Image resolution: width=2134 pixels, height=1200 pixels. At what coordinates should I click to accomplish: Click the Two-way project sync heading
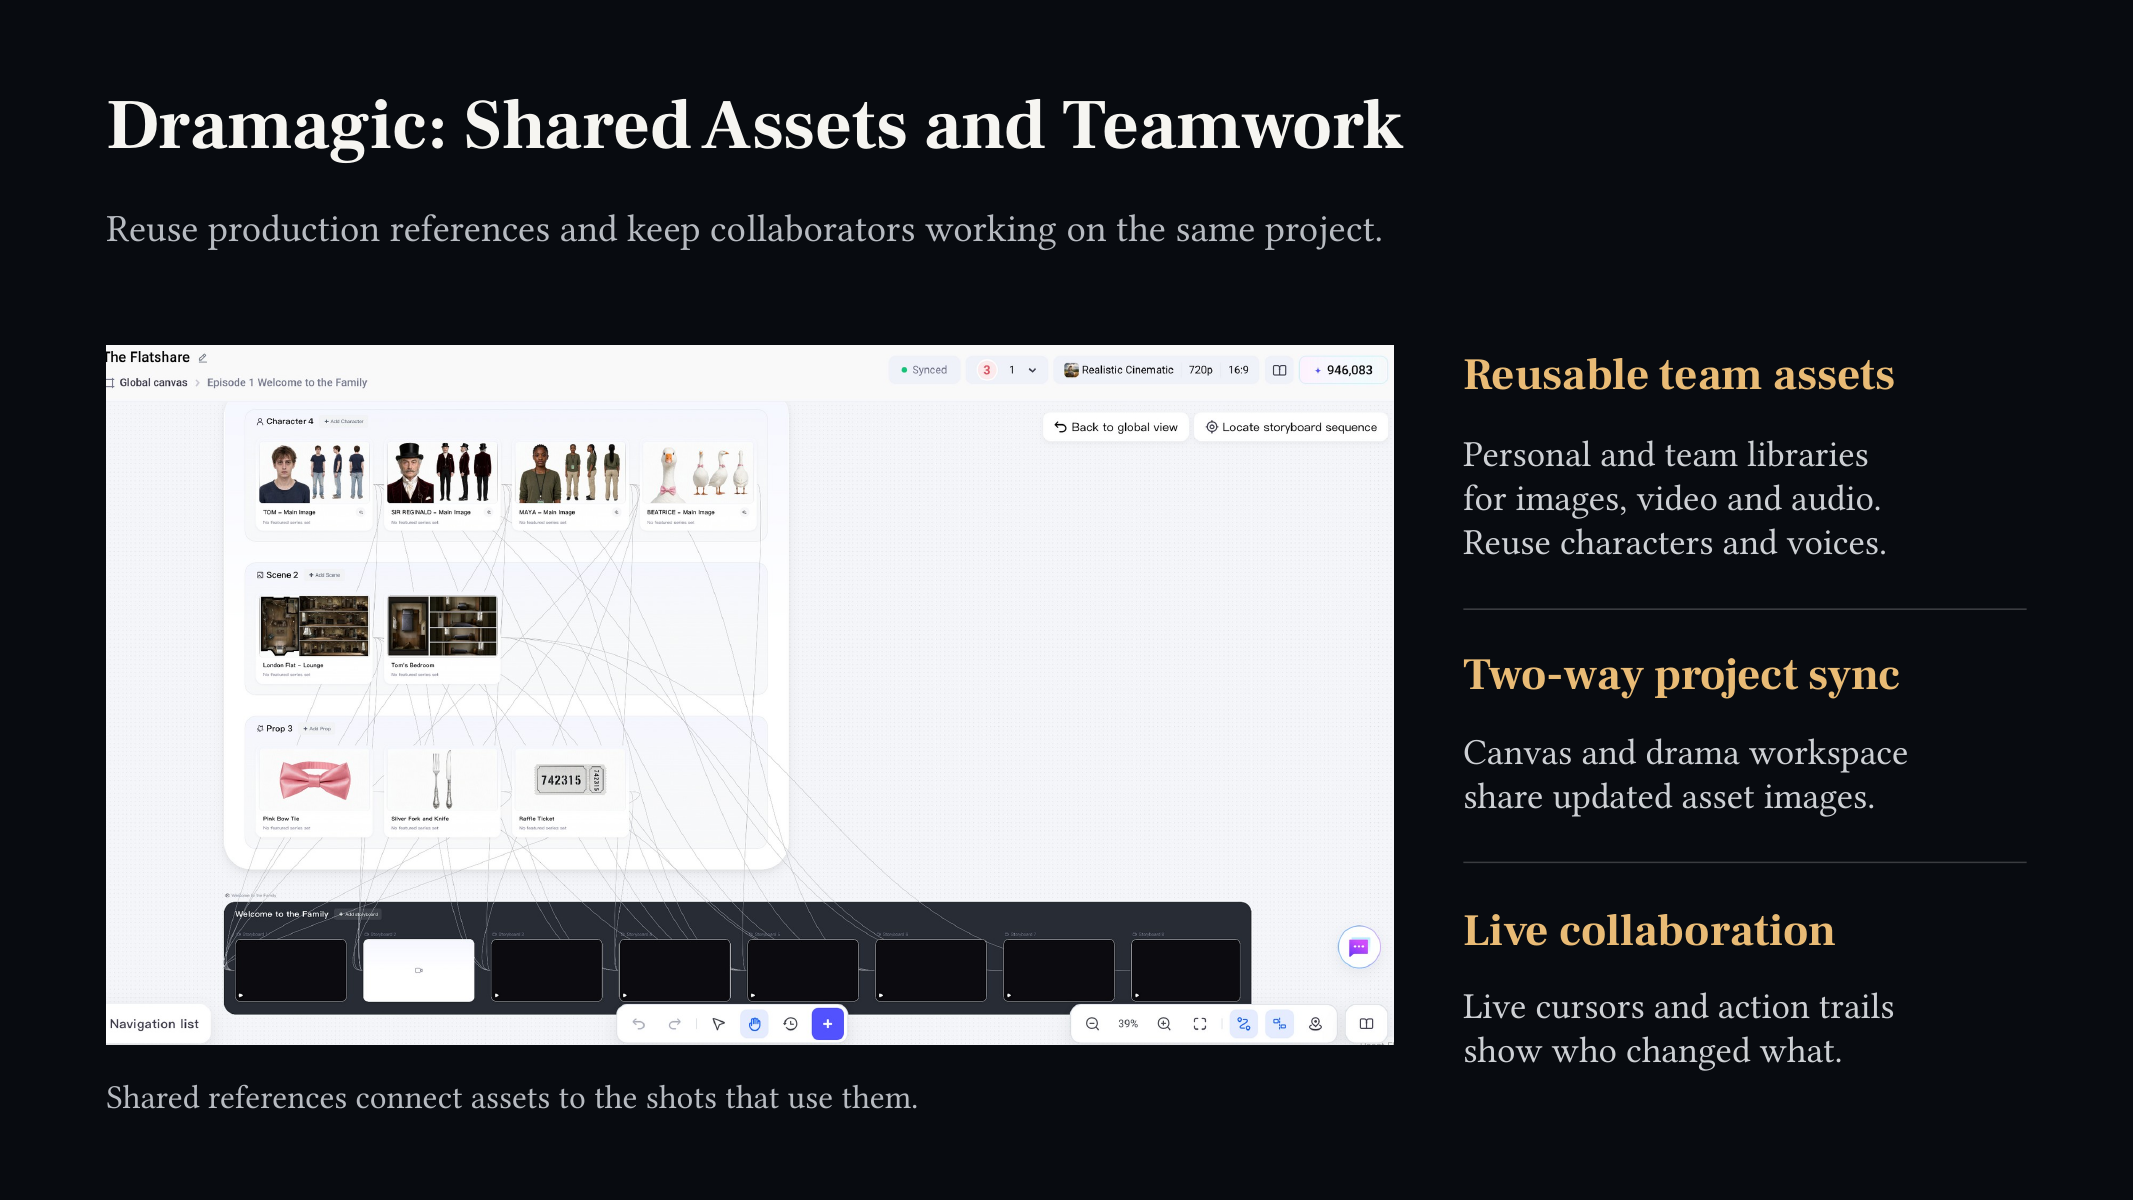(1681, 675)
